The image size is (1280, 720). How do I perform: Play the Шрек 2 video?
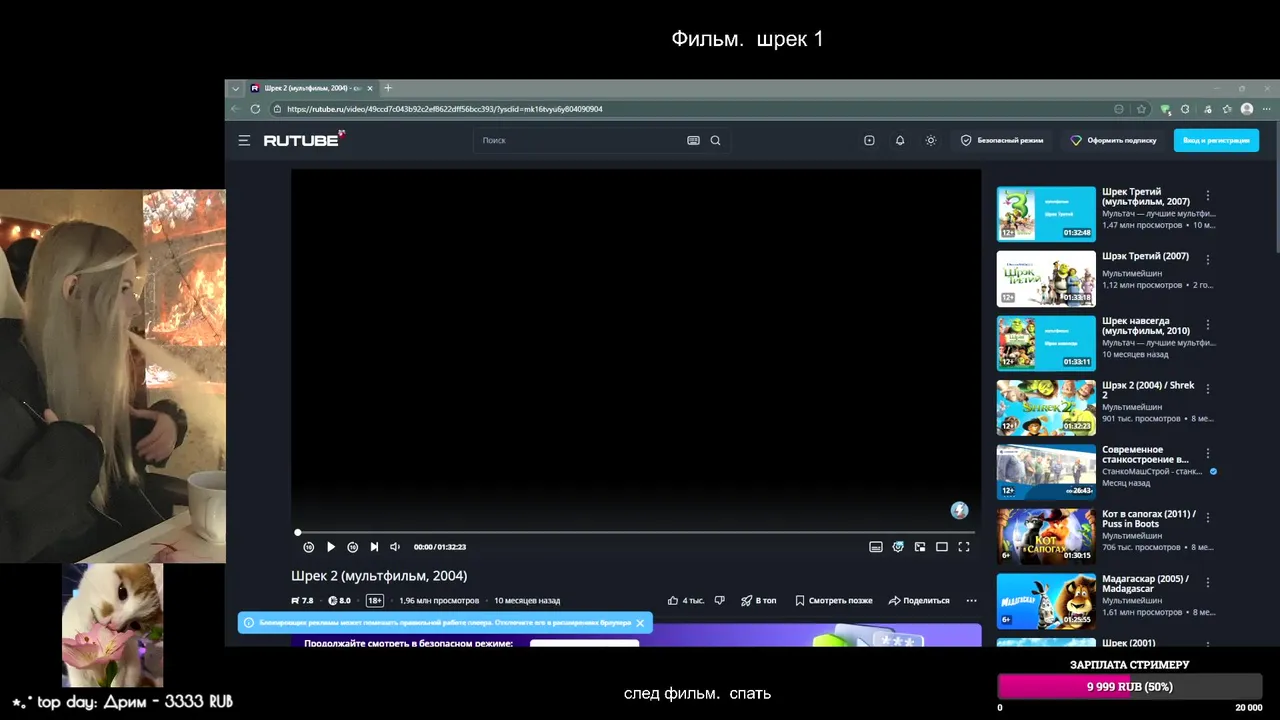[x=331, y=547]
